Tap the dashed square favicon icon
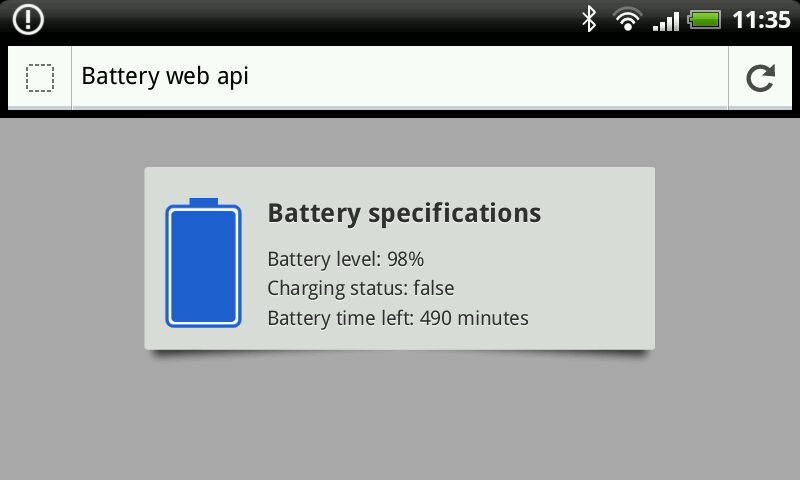 tap(40, 78)
